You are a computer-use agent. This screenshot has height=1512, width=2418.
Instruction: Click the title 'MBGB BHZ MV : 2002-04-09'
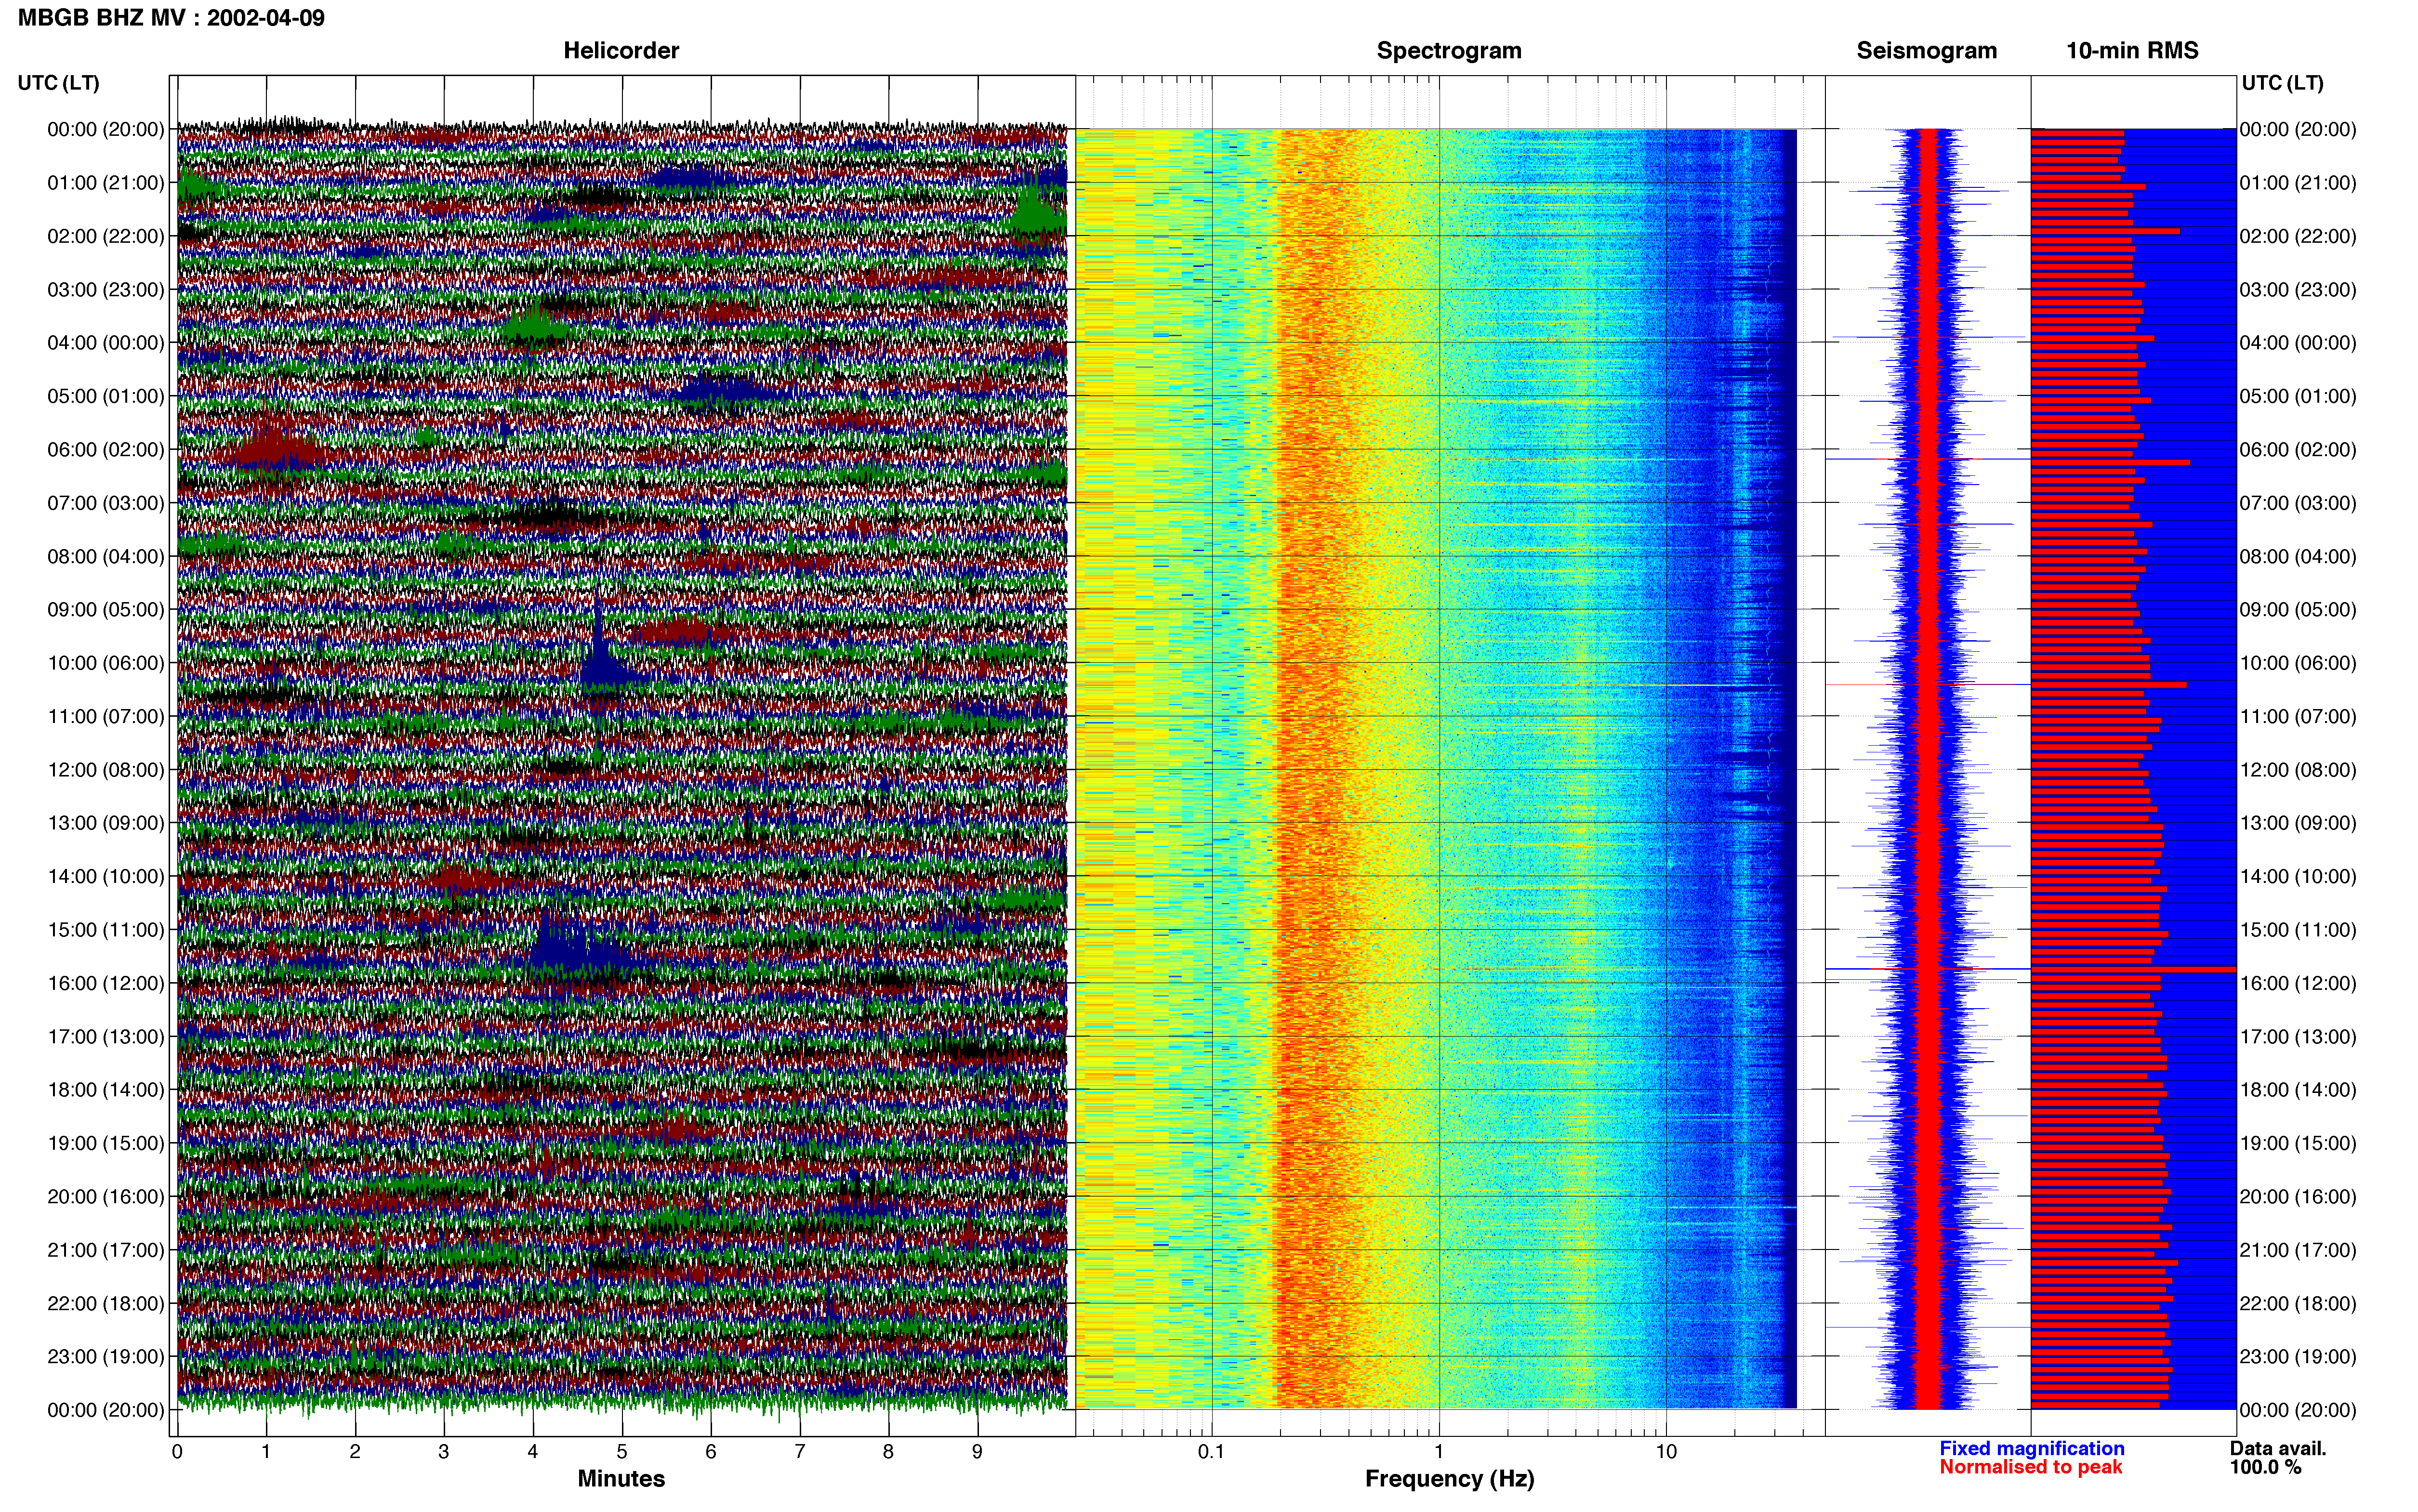(x=171, y=18)
